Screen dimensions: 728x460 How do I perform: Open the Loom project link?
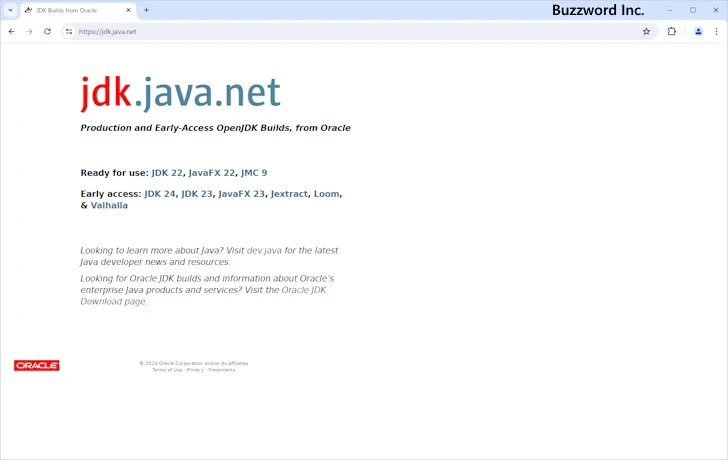[326, 194]
